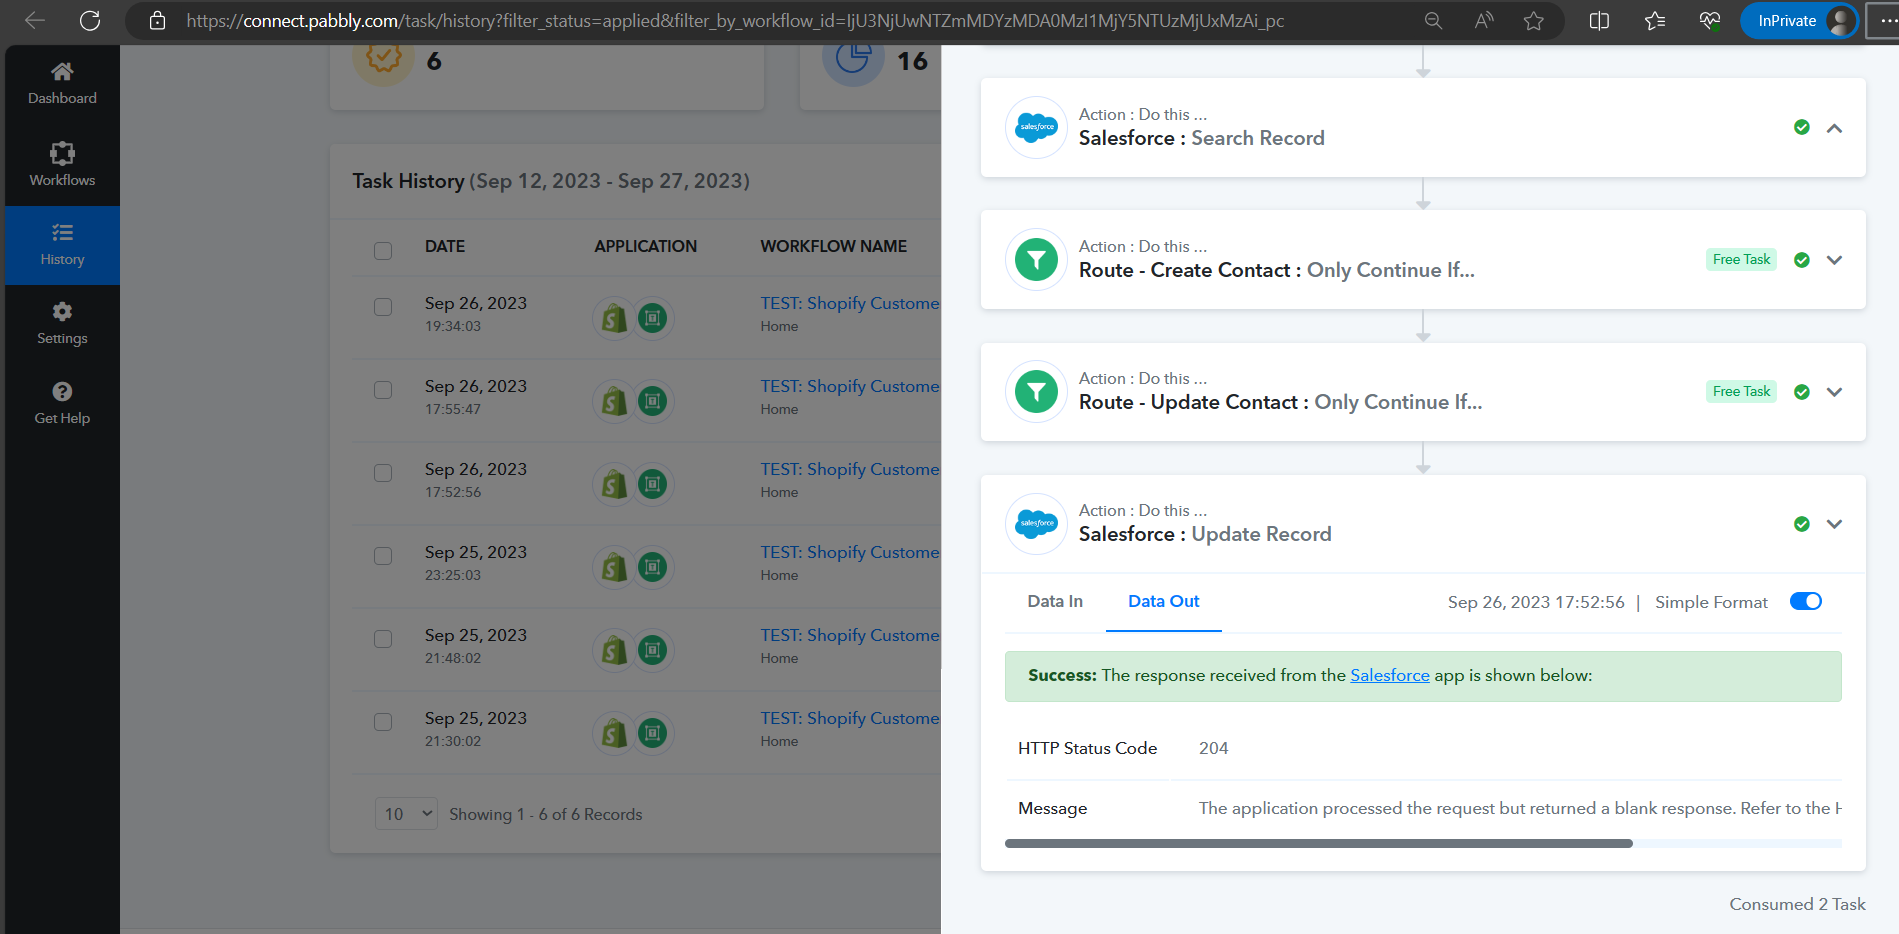Screen dimensions: 1899x934
Task: Collapse the Salesforce Search Record step
Action: 1834,128
